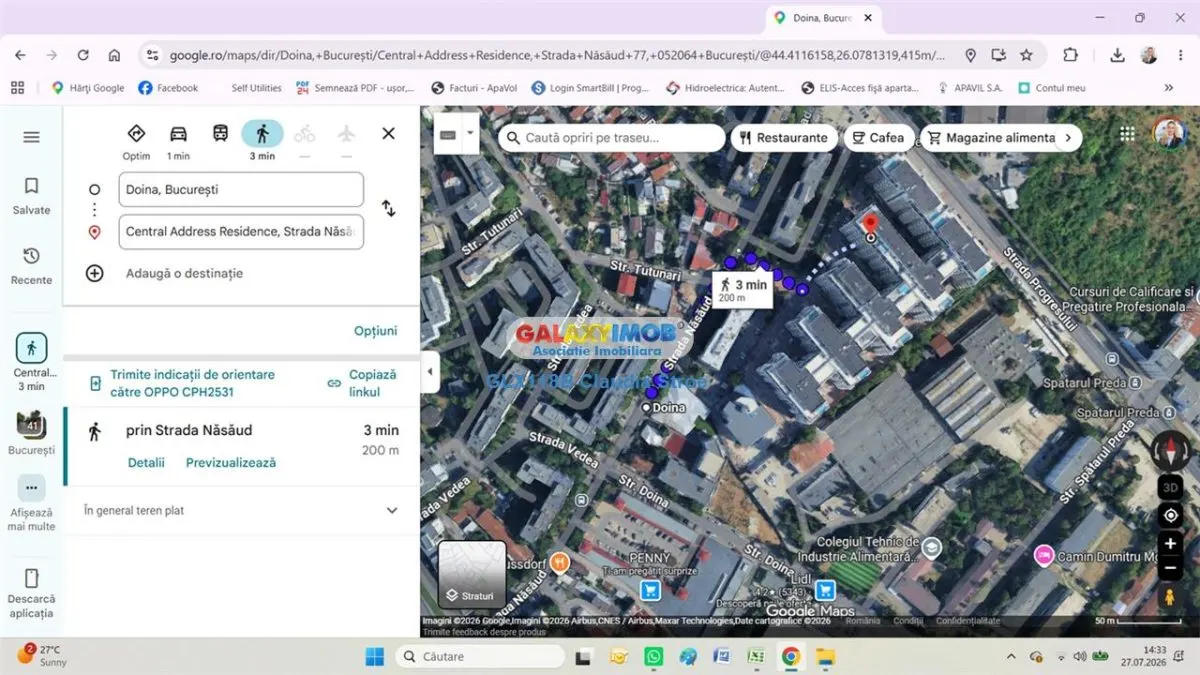Open the Salvate saved places panel
This screenshot has height=675, width=1200.
point(31,195)
